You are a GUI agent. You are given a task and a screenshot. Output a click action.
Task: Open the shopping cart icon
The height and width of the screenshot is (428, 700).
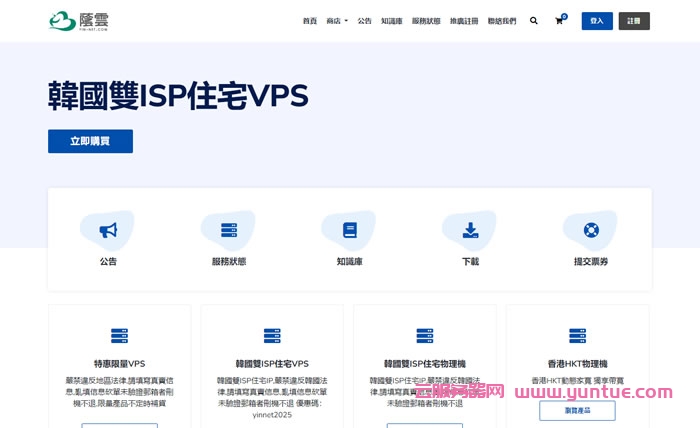559,21
